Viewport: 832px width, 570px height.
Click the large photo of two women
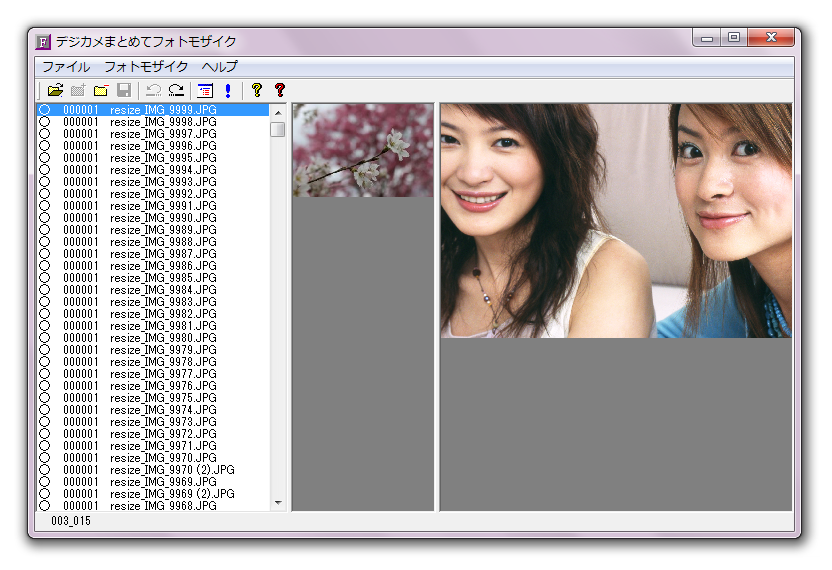coord(615,220)
